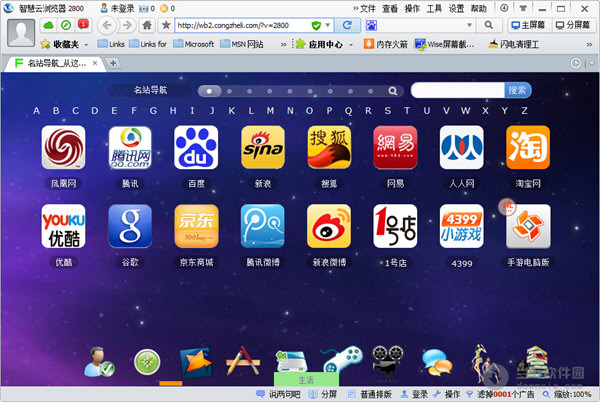This screenshot has height=402, width=600.
Task: Open the 4399 小游戏 tile
Action: tap(461, 226)
